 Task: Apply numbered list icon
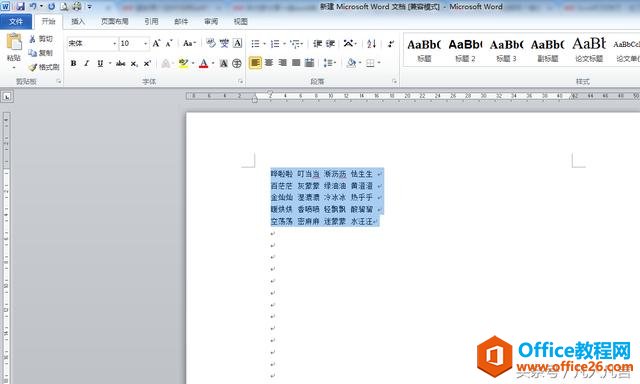click(275, 43)
